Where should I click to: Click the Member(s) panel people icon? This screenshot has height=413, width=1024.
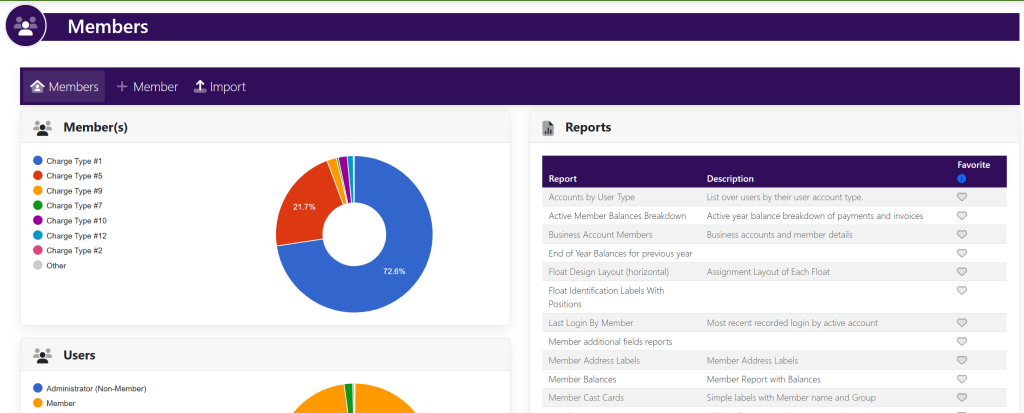point(42,128)
